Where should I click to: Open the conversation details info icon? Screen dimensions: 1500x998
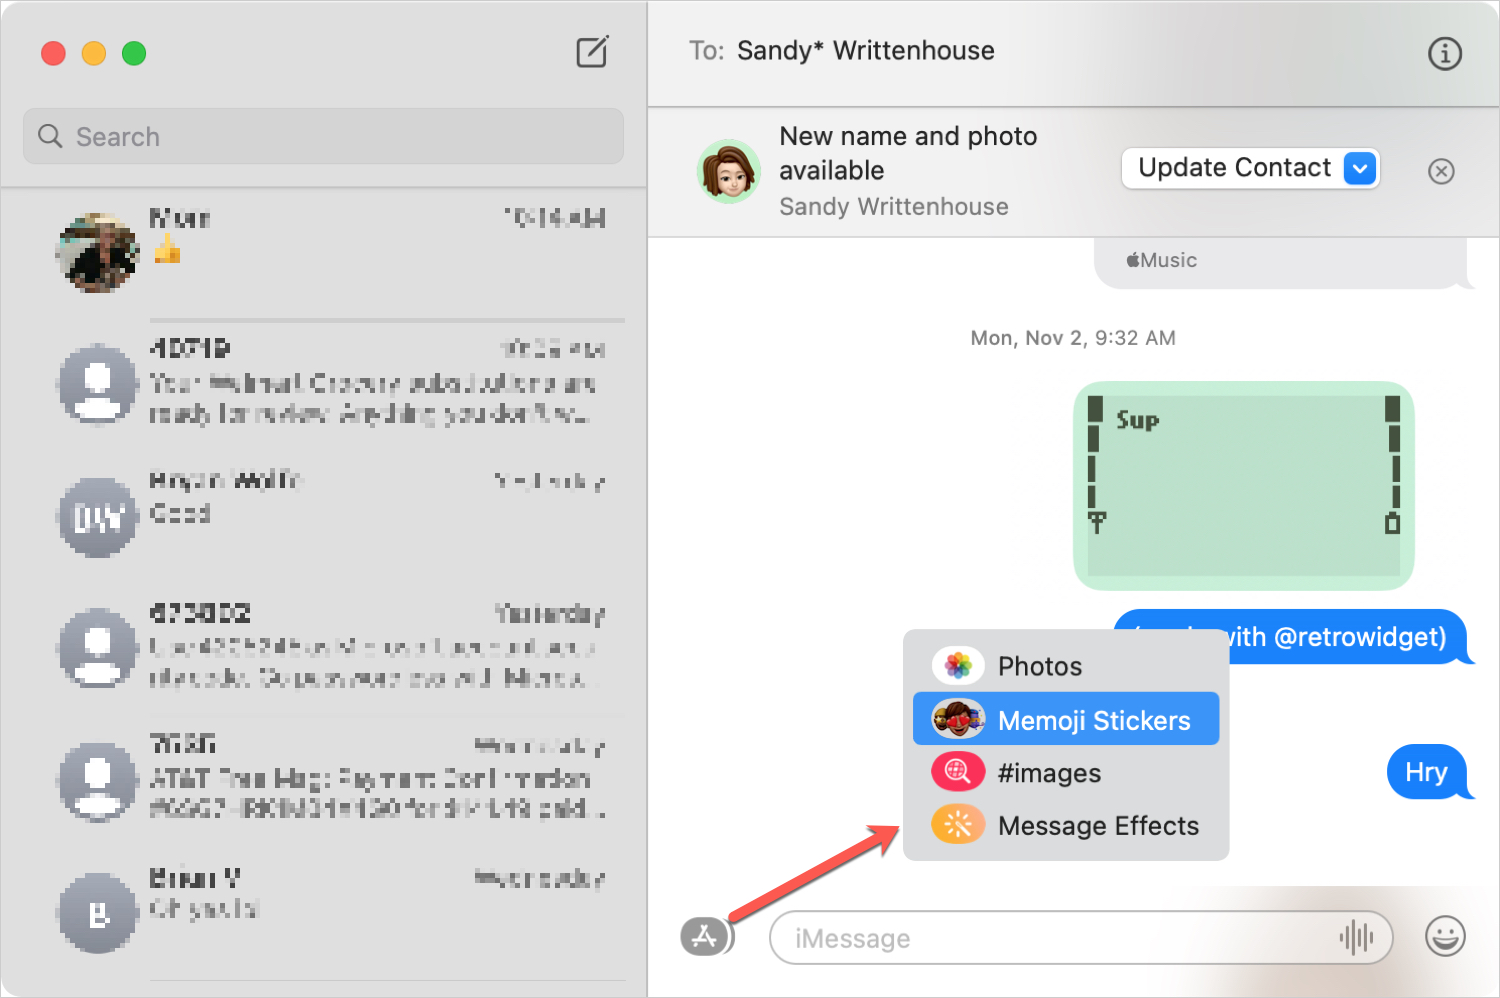pos(1444,53)
